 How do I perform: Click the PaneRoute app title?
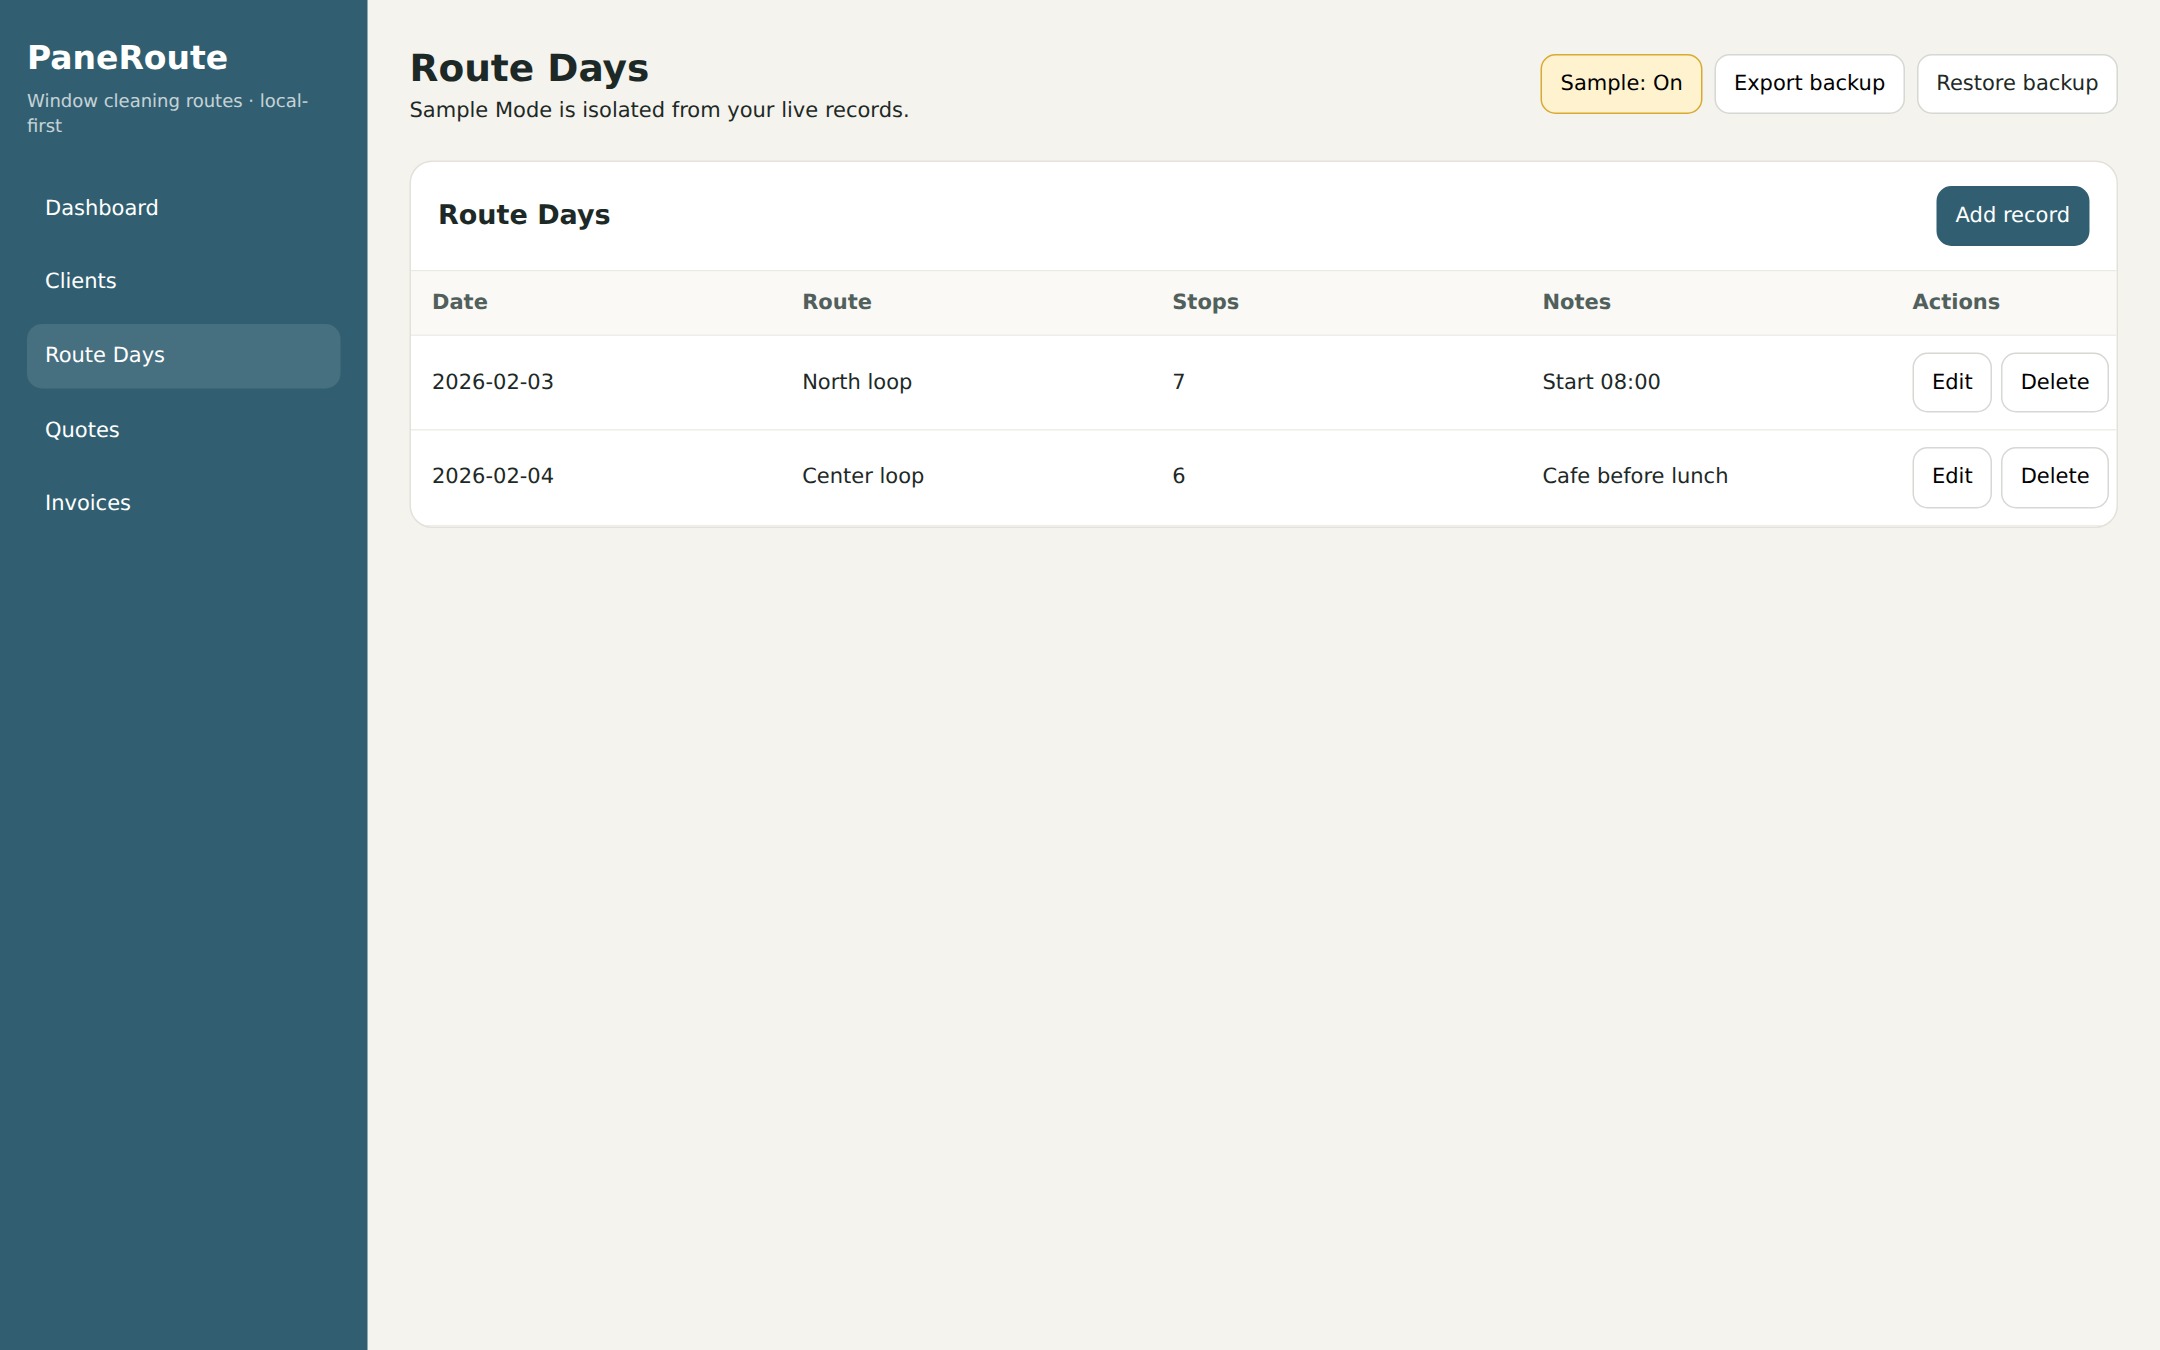127,58
